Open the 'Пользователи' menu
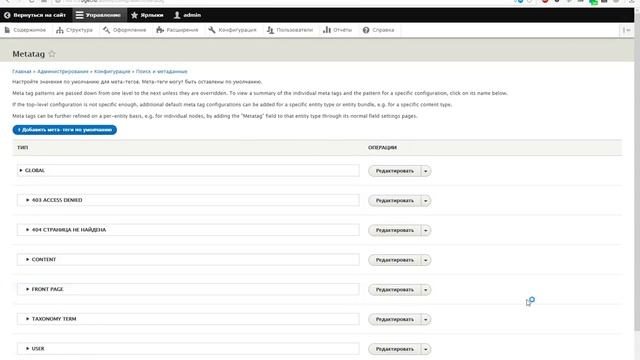 (290, 30)
